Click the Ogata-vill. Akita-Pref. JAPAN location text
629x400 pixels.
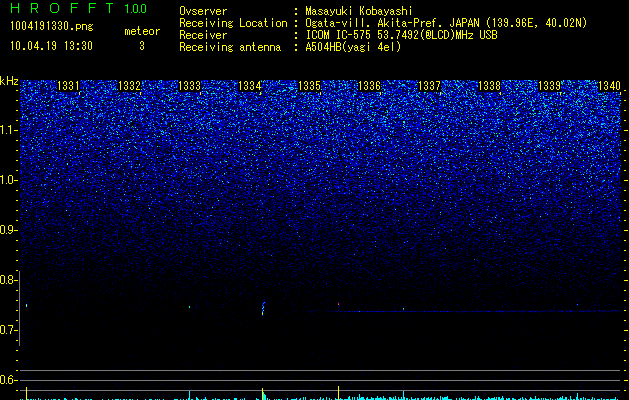coord(446,23)
